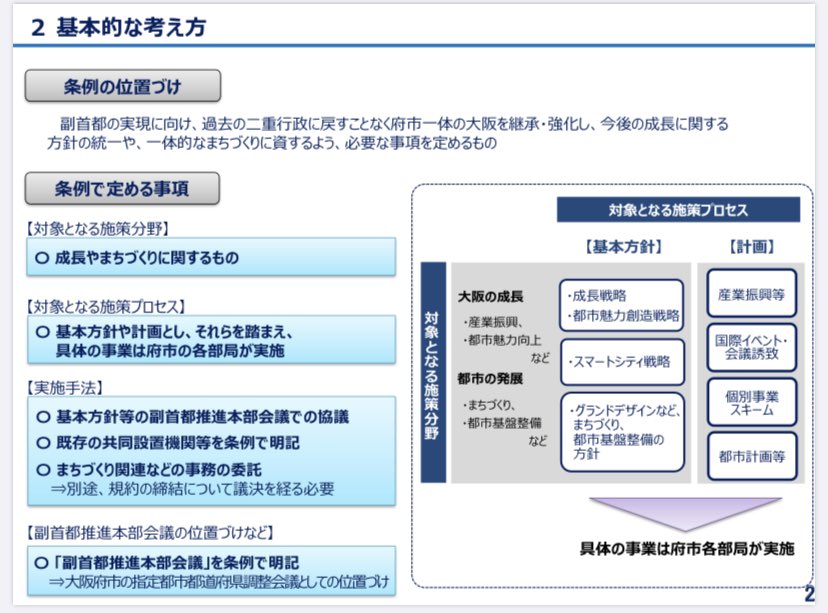Select the '条例で定める事項' heading box
The width and height of the screenshot is (828, 613).
[x=122, y=188]
